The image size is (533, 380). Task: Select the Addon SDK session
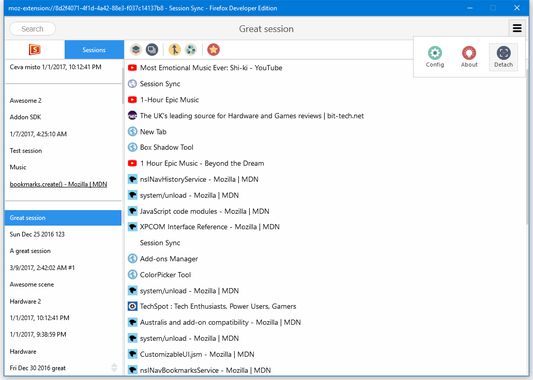(25, 117)
